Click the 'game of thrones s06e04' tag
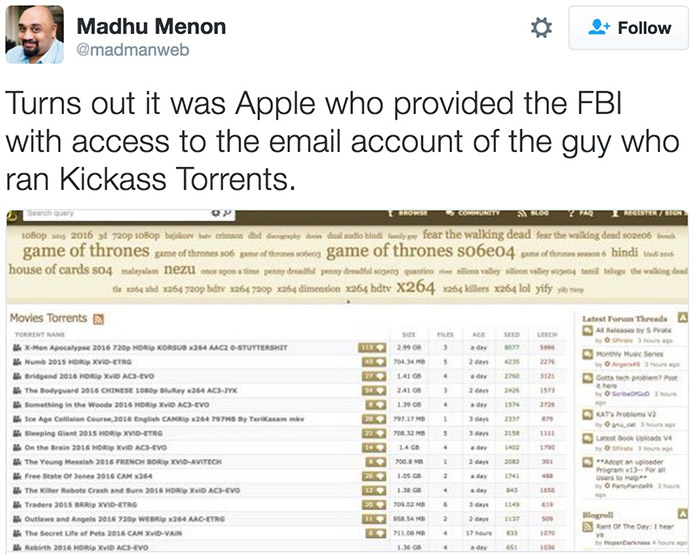This screenshot has height=555, width=700. tap(403, 250)
